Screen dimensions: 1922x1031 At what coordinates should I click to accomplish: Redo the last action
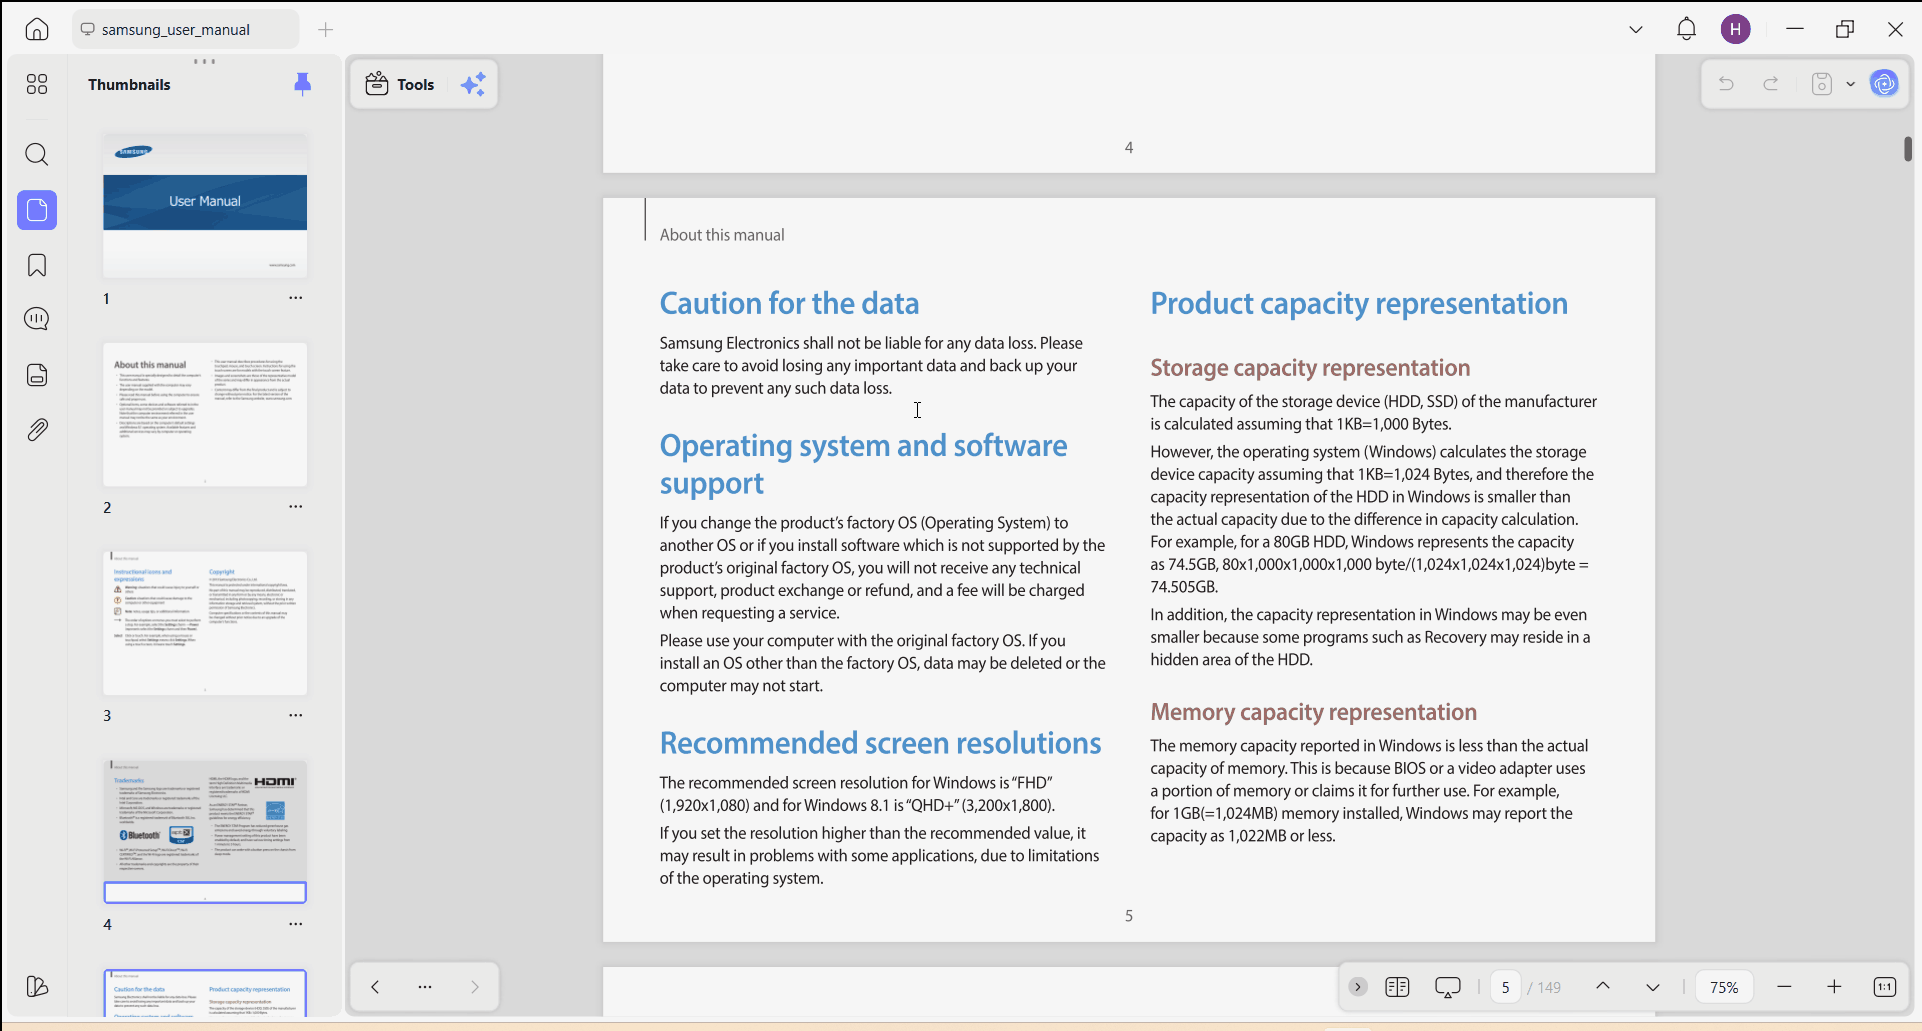tap(1771, 84)
